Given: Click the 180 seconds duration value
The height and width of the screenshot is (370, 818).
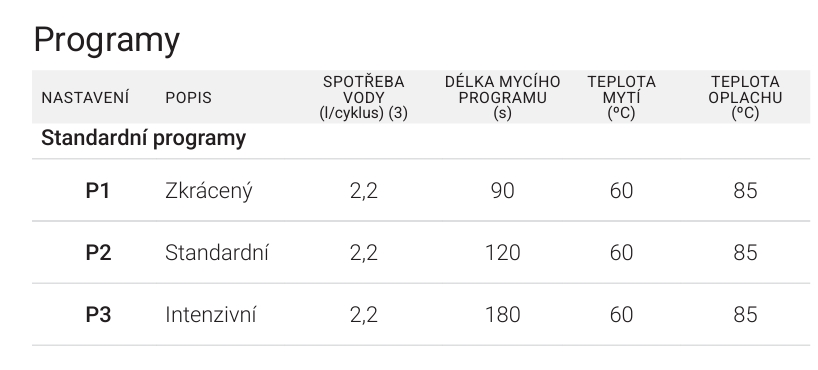Looking at the screenshot, I should 502,315.
